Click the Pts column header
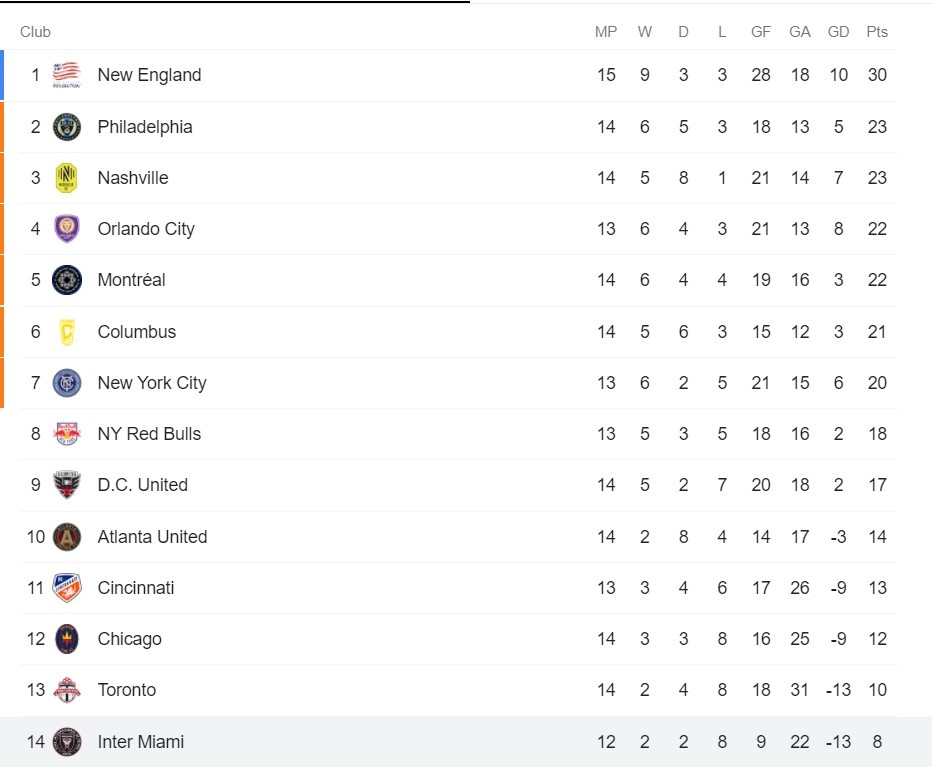932x774 pixels. coord(877,32)
